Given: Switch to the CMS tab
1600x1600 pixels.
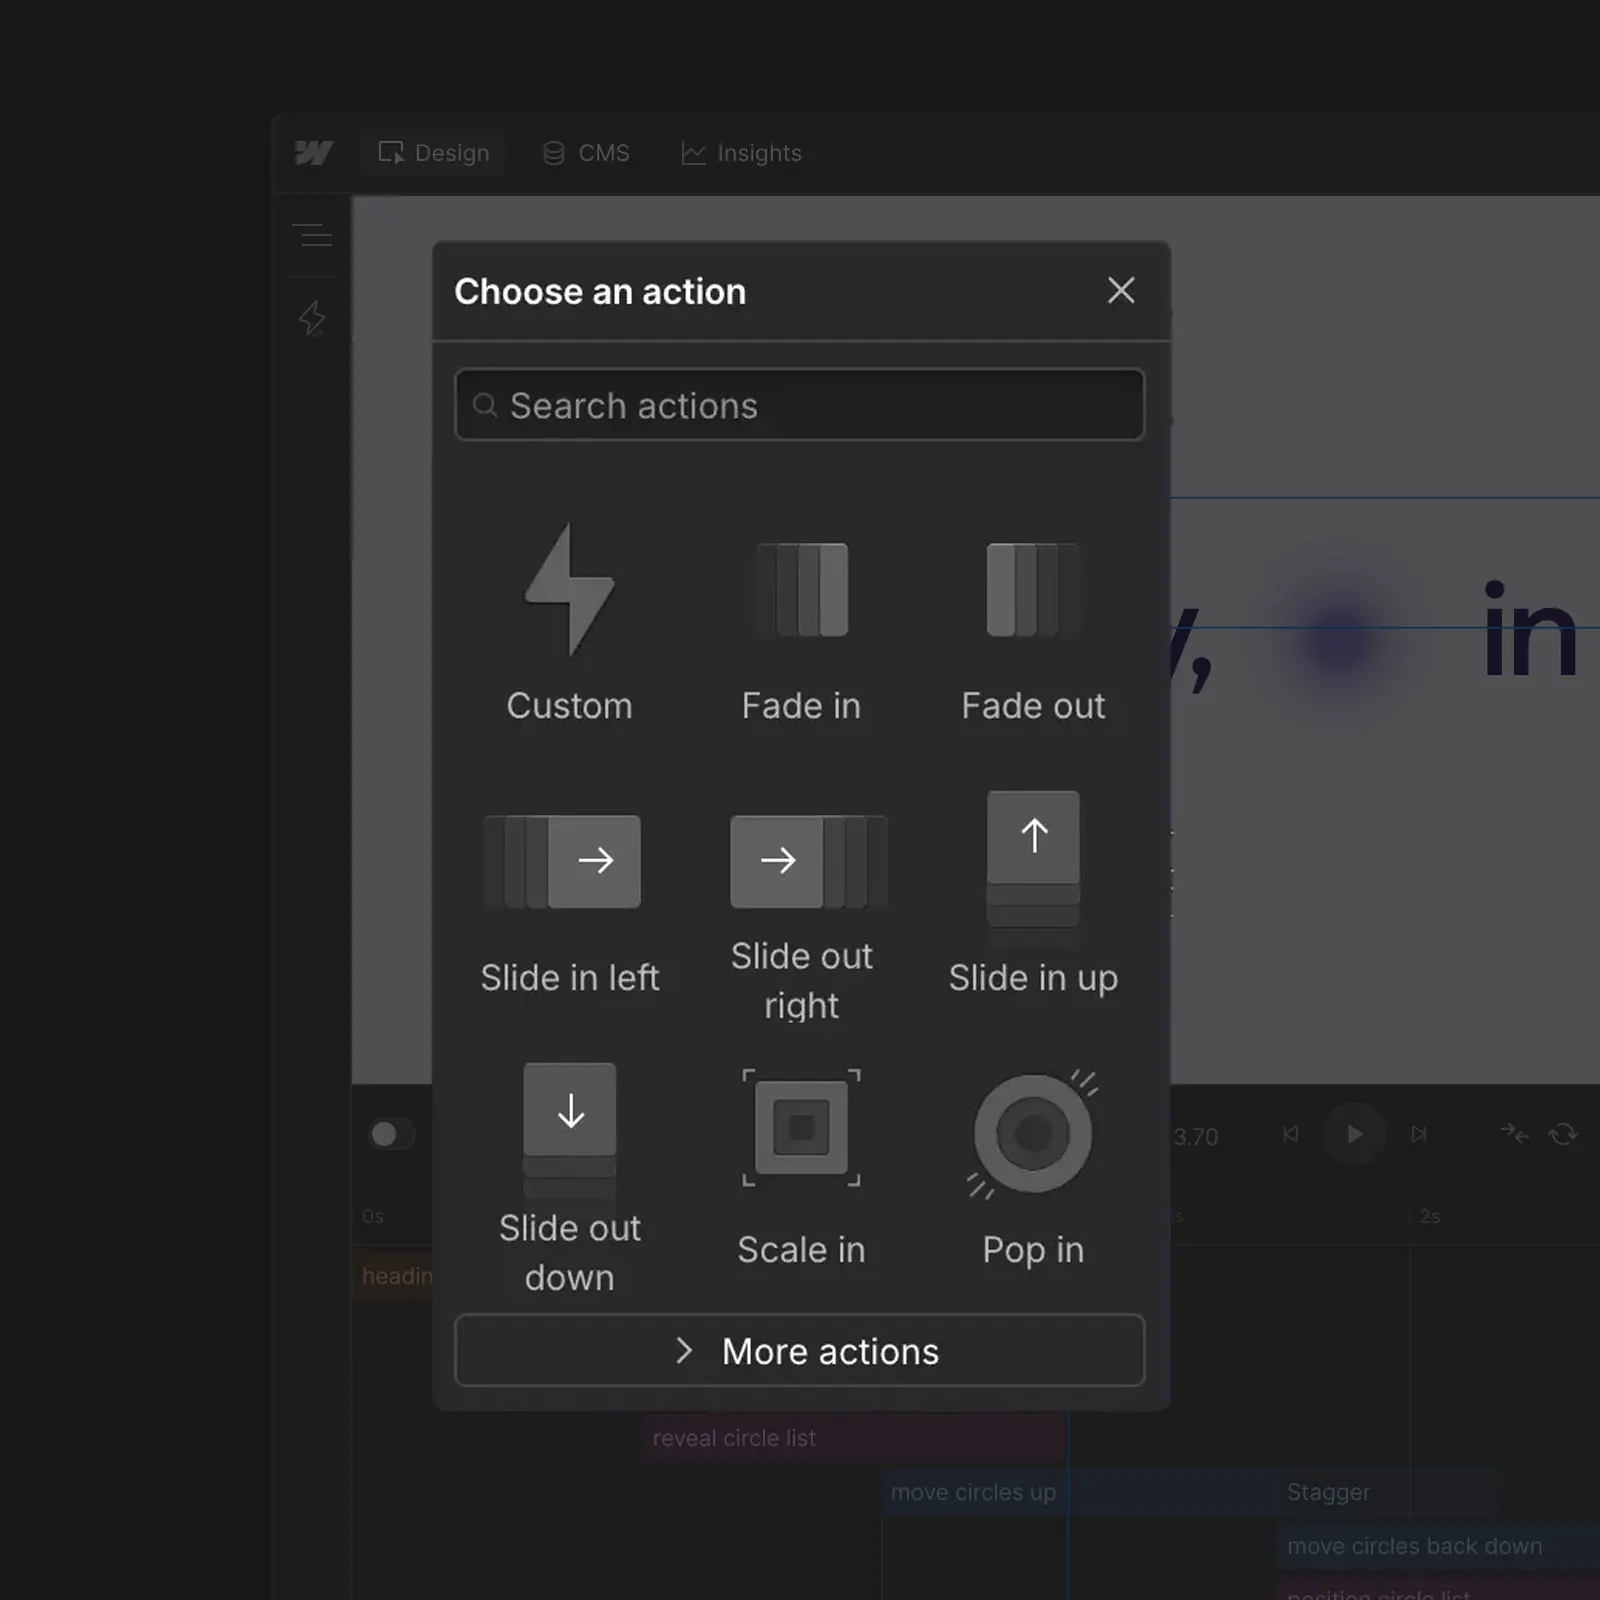Looking at the screenshot, I should pos(586,152).
